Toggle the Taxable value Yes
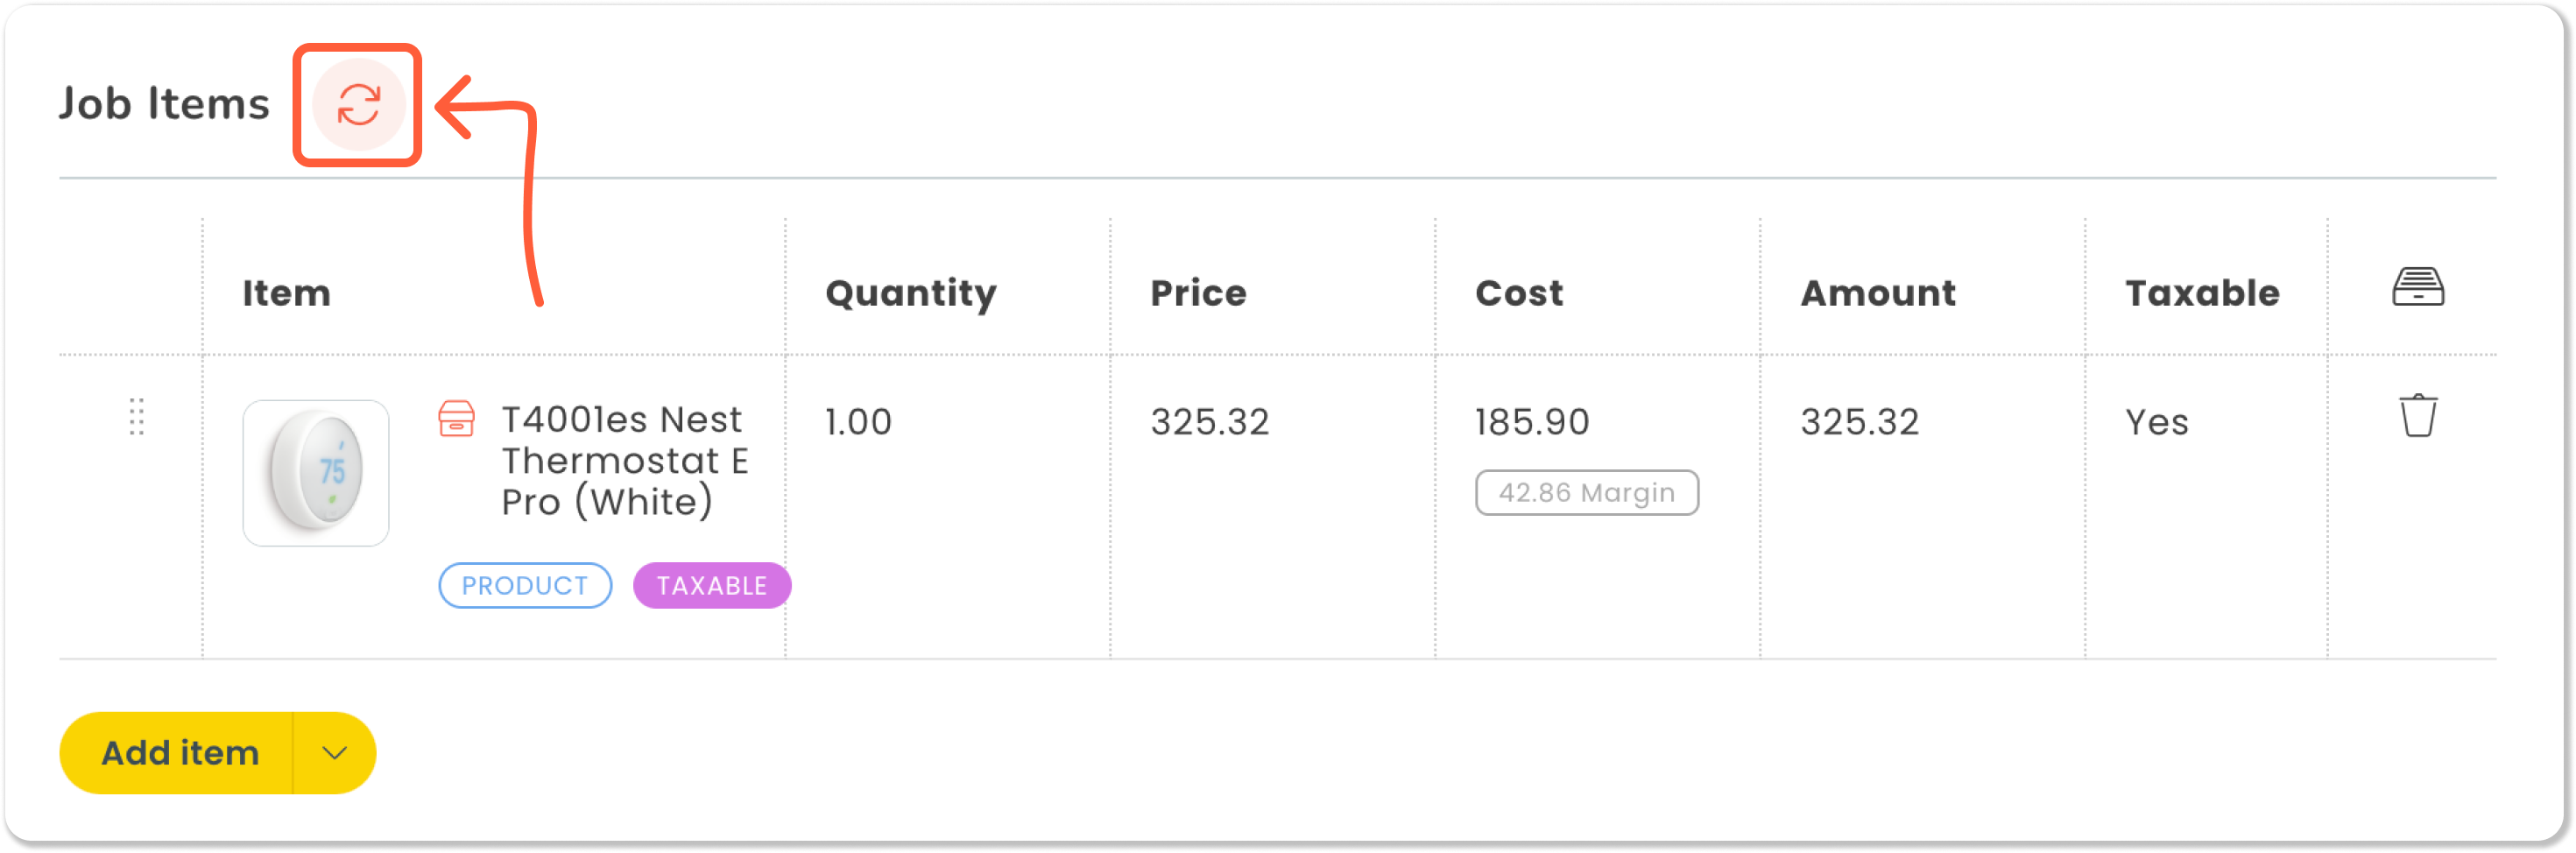The width and height of the screenshot is (2576, 853). coord(2156,422)
